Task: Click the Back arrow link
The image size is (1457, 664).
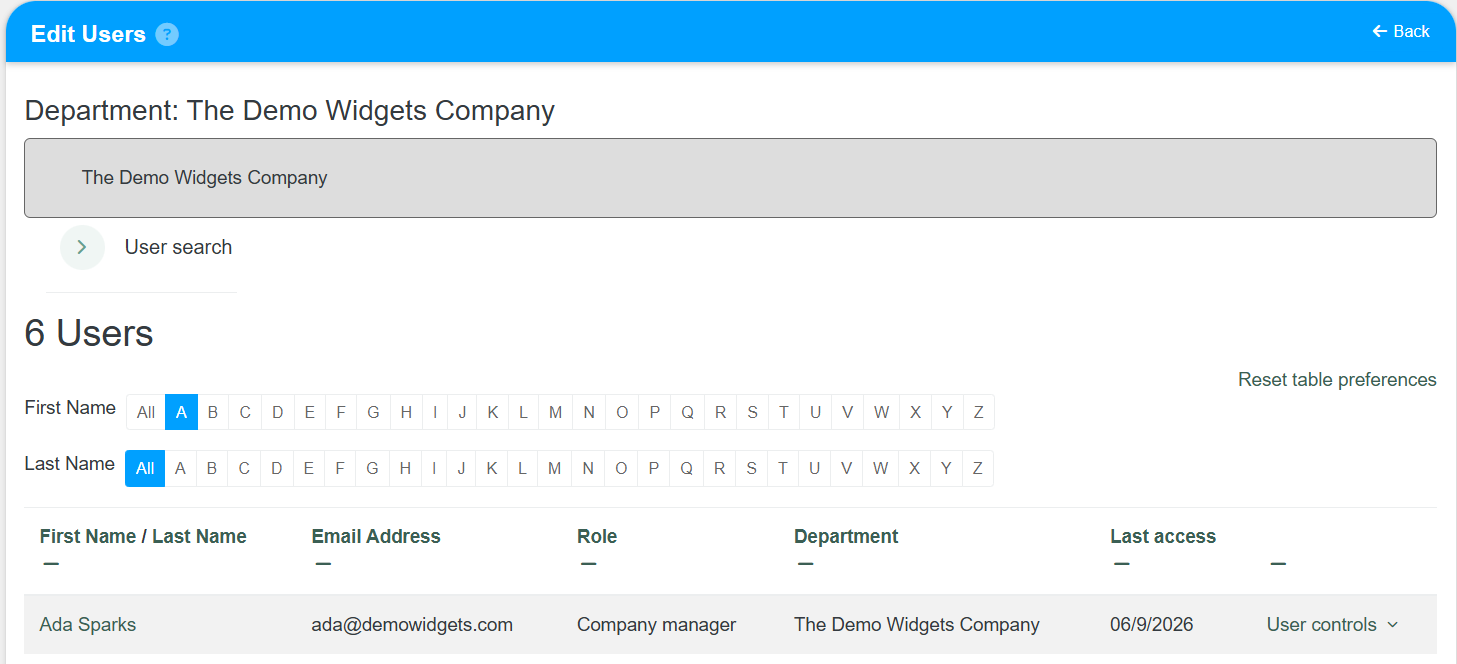Action: (1401, 31)
